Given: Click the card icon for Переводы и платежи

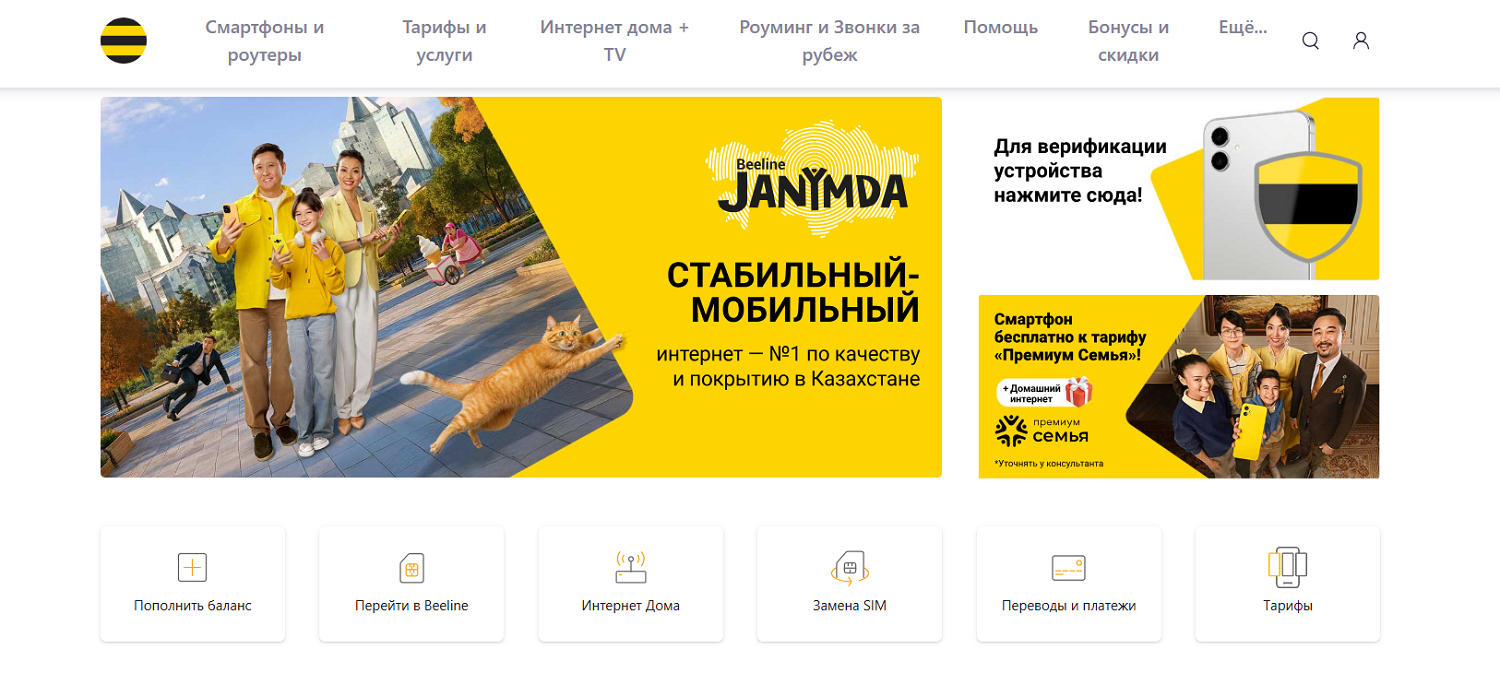Looking at the screenshot, I should click(1069, 568).
